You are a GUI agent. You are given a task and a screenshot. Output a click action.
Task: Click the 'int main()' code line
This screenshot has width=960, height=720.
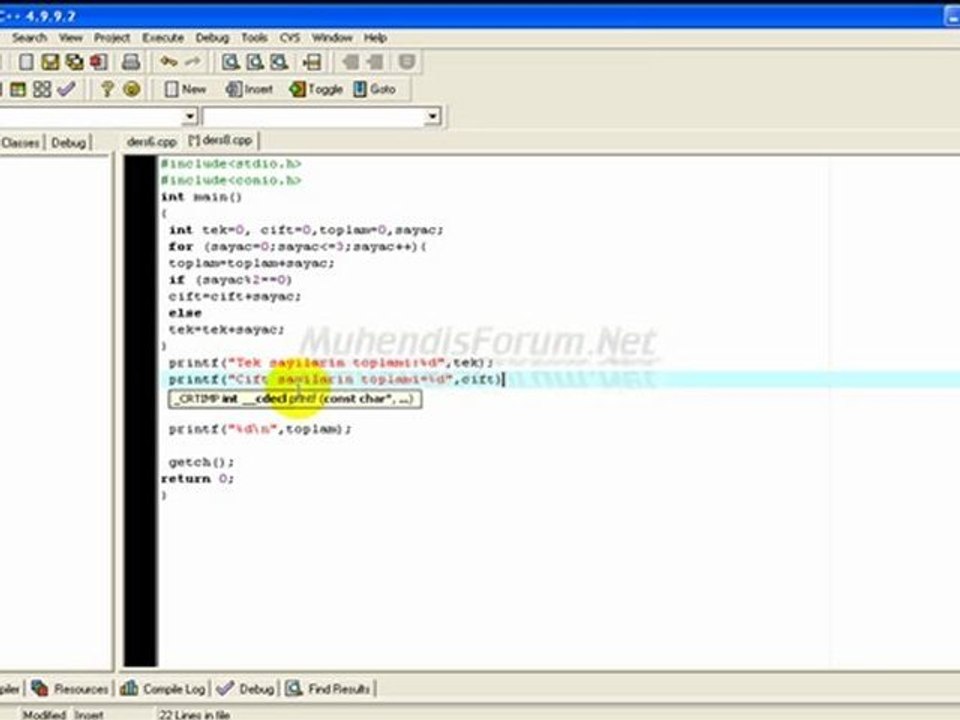tap(201, 197)
